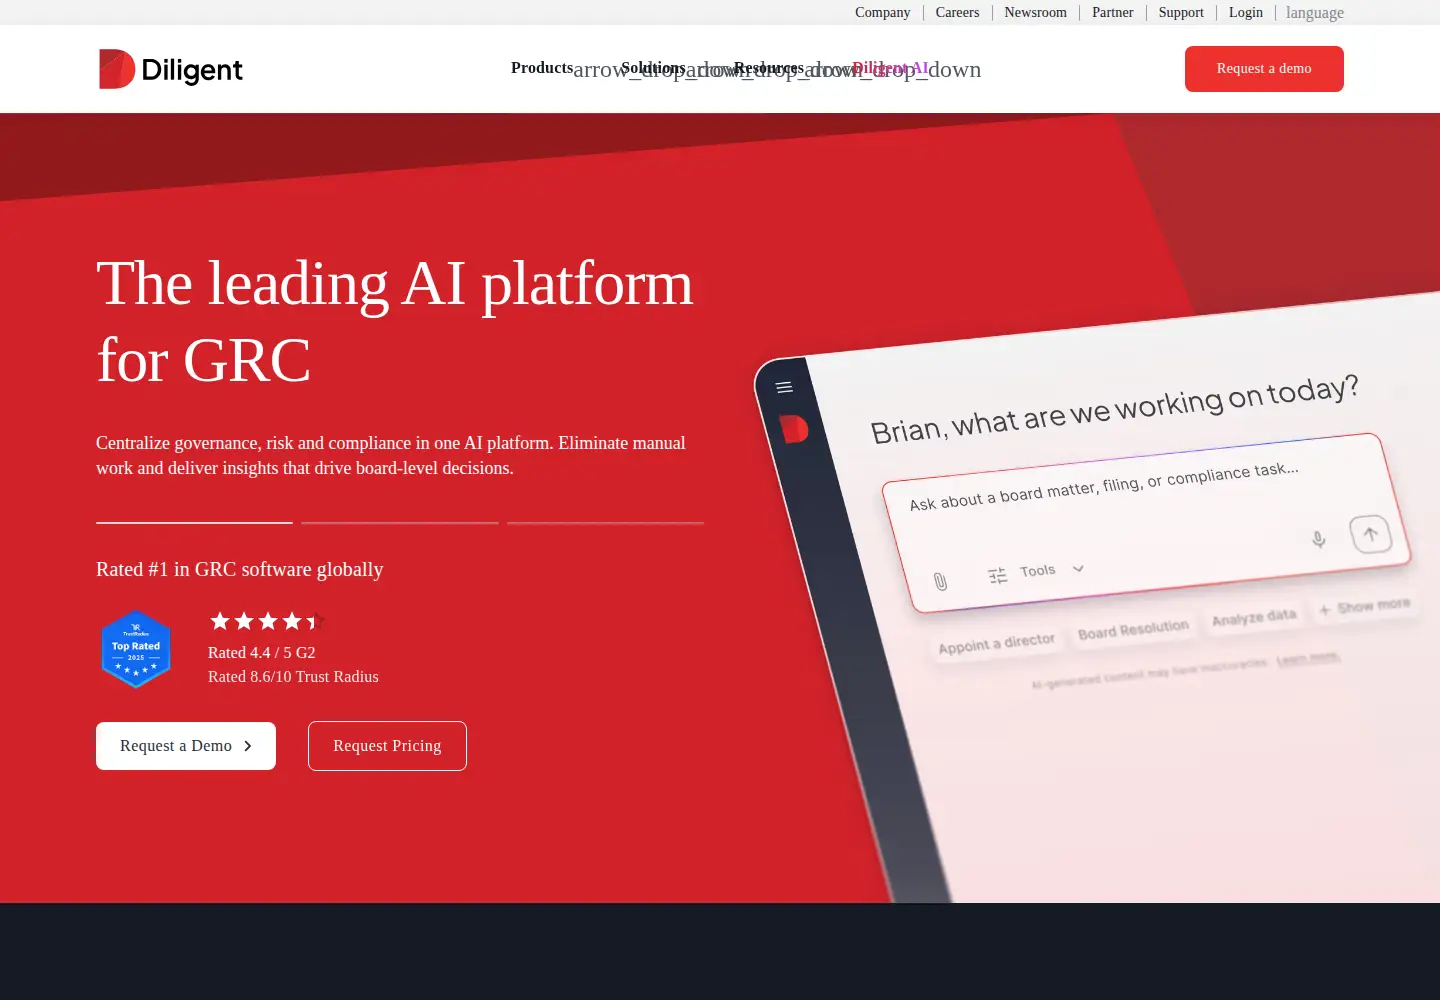Screen dimensions: 1440x1000
Task: Open the Support link
Action: (1181, 12)
